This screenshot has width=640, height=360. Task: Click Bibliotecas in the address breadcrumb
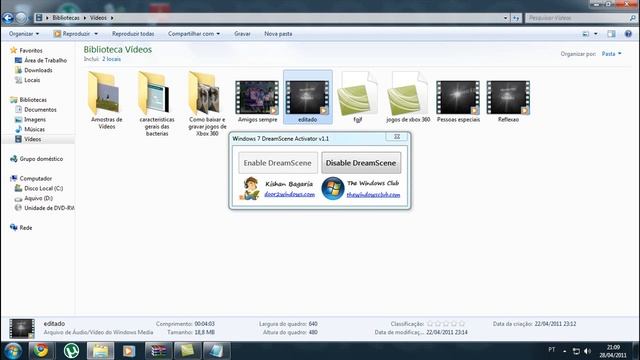click(x=66, y=18)
